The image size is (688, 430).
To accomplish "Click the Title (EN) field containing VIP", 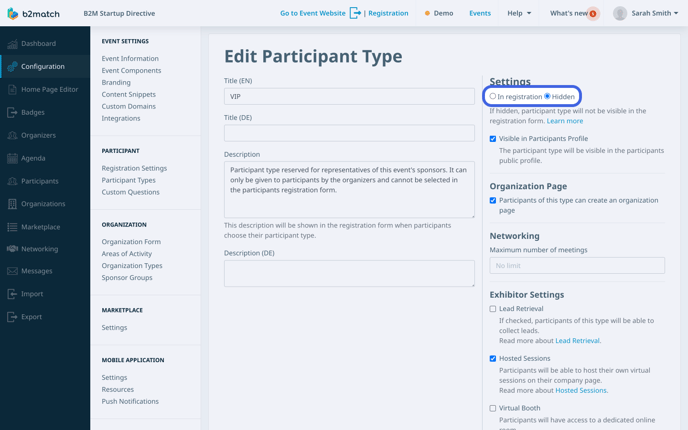I will (349, 97).
